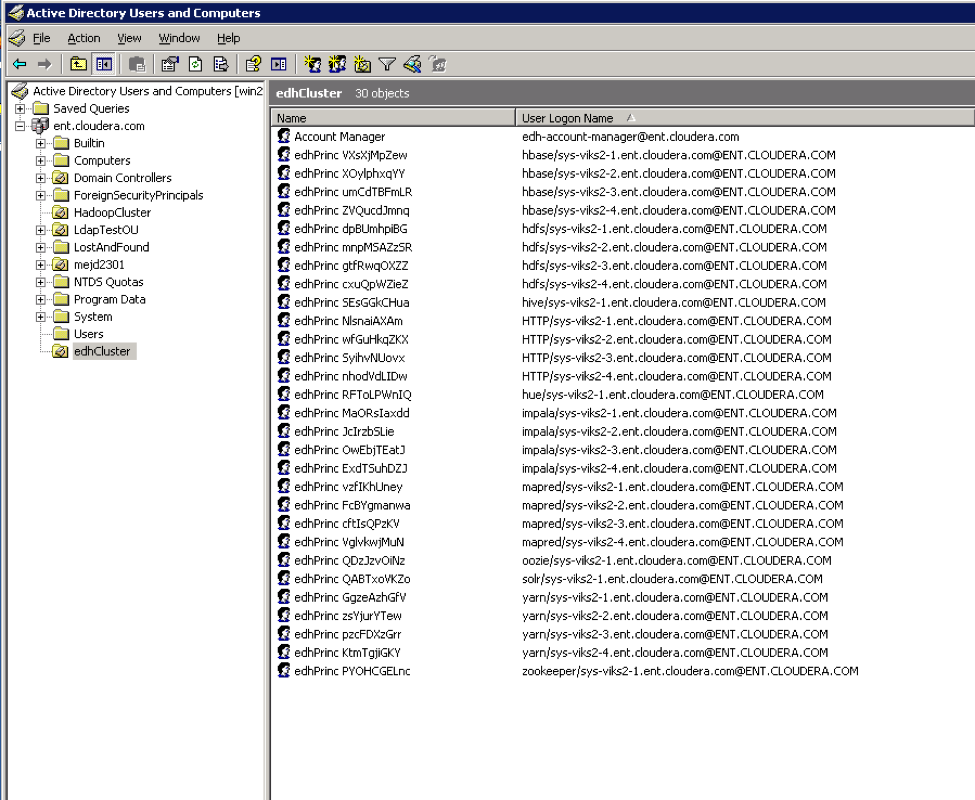Sort by User Logon Name column header
The image size is (975, 800).
[x=567, y=118]
